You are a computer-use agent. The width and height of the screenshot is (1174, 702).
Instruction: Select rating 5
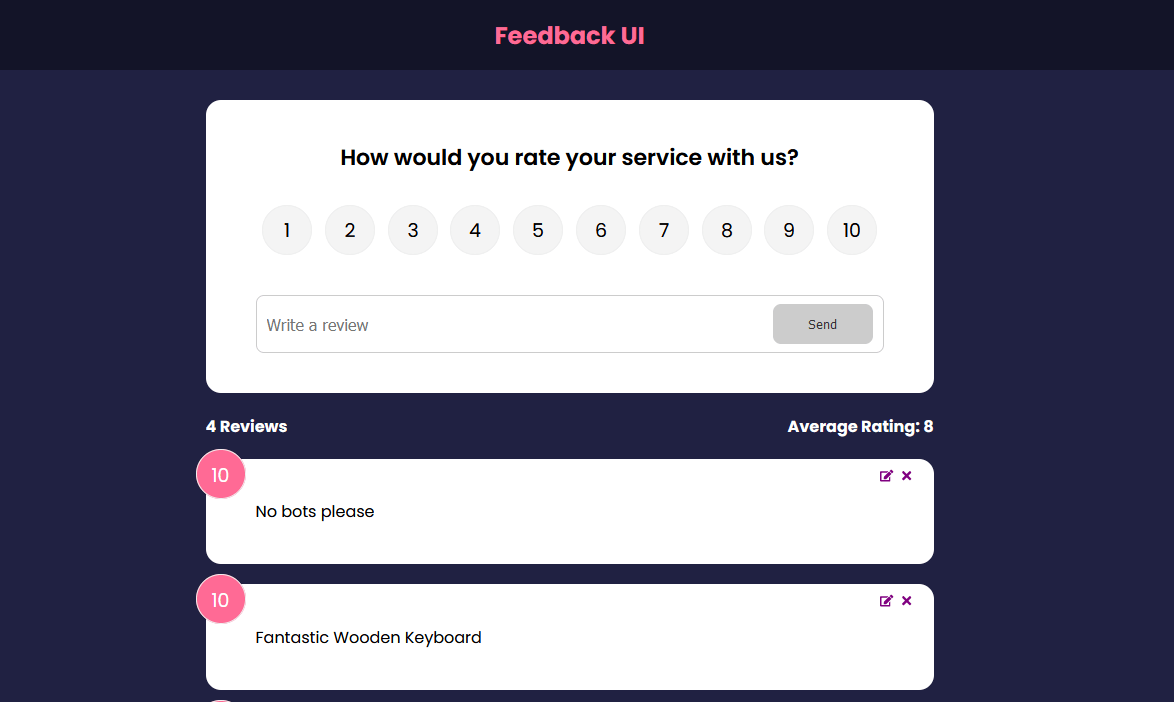click(x=538, y=230)
